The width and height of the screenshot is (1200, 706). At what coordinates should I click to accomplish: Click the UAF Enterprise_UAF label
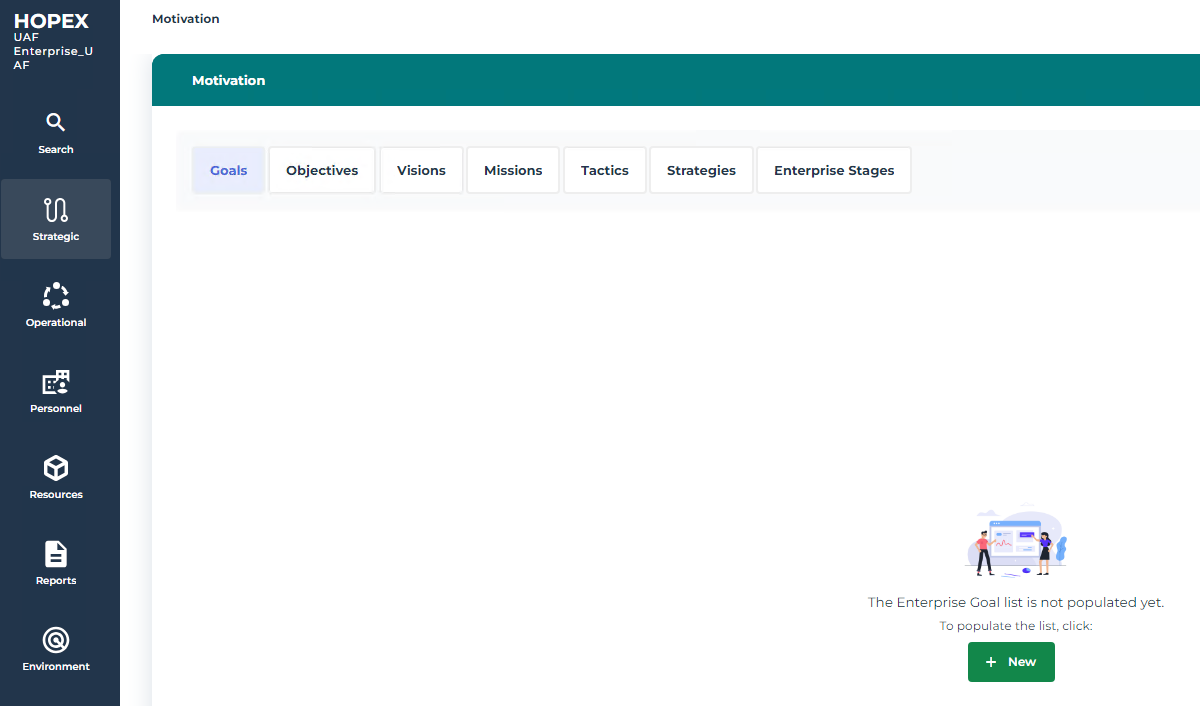53,51
